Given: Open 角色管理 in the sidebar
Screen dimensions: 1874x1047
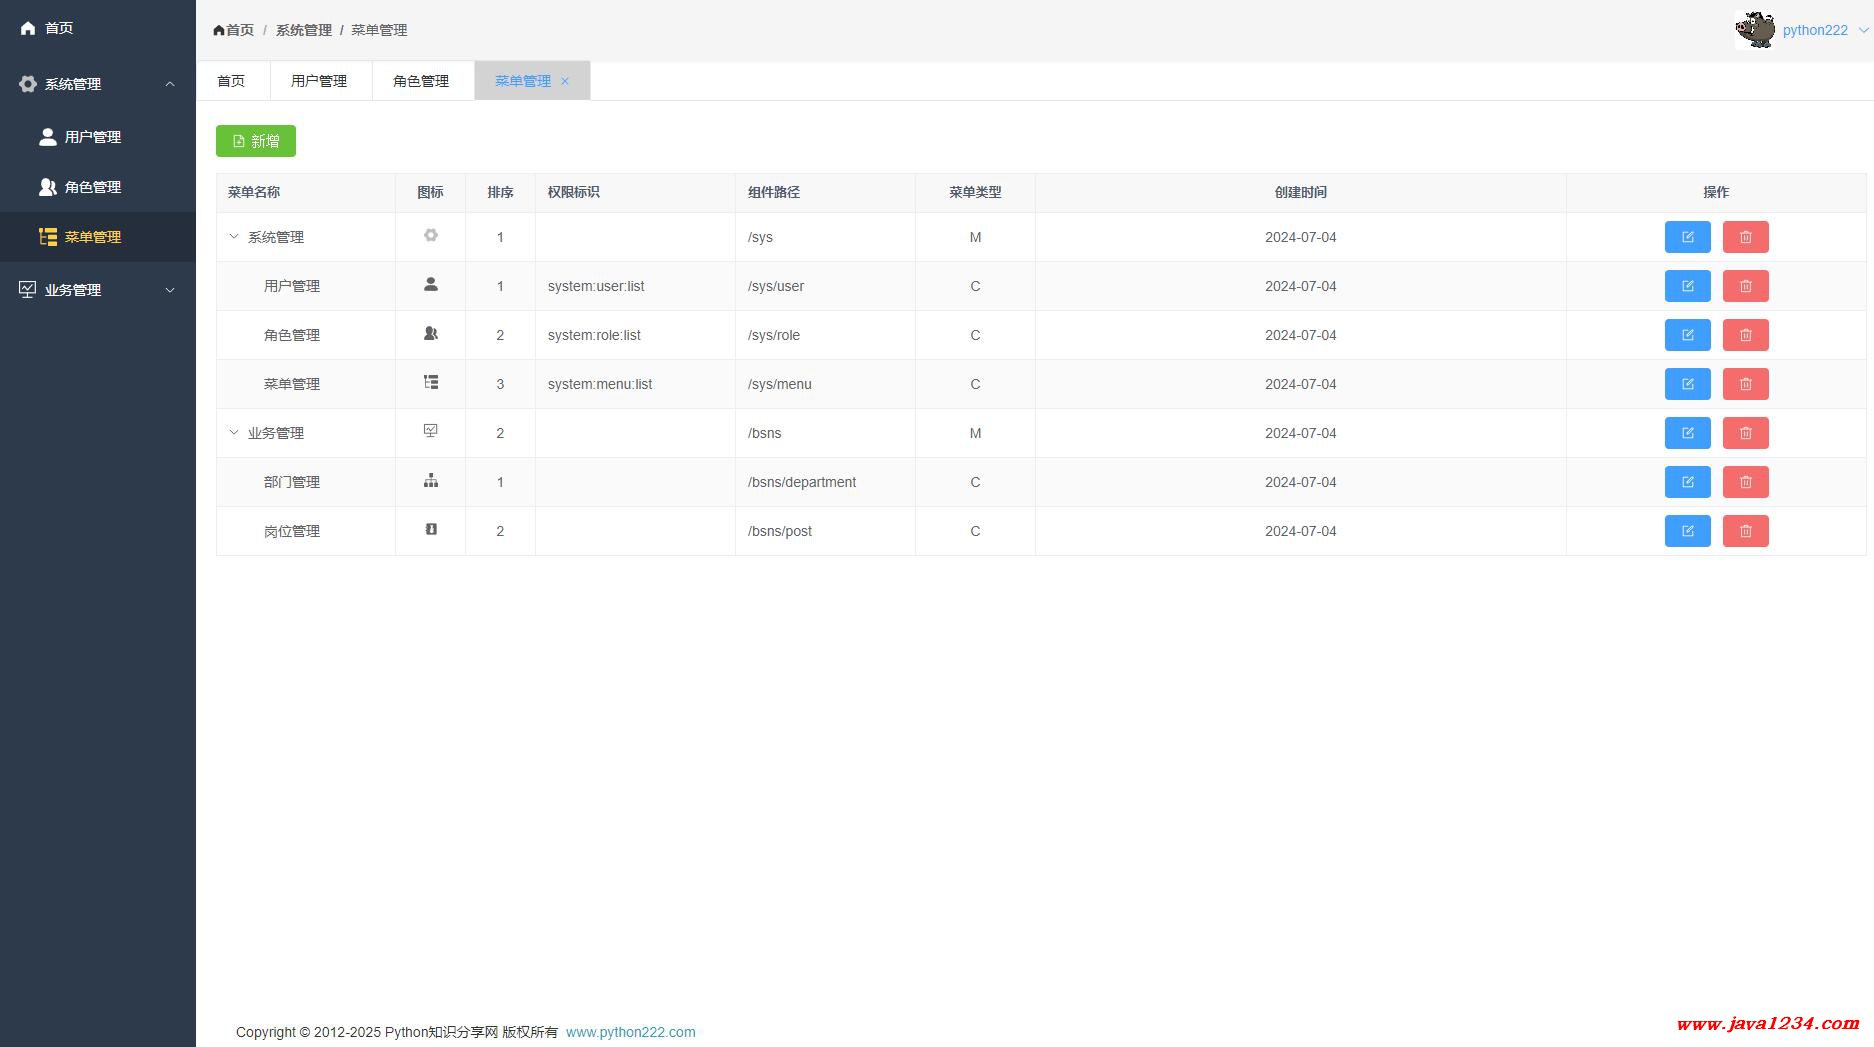Looking at the screenshot, I should point(93,187).
